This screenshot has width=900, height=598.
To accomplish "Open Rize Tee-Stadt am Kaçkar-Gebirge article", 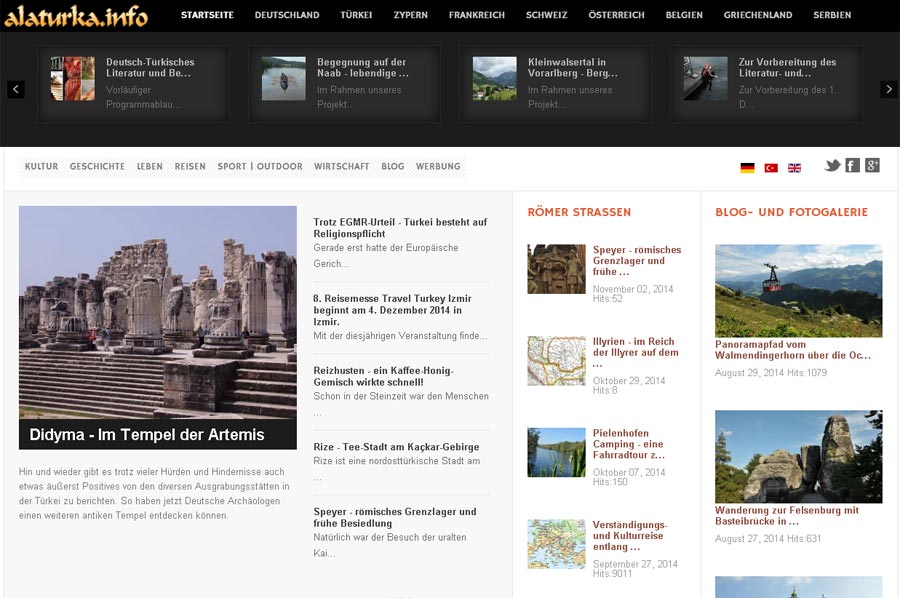I will click(396, 447).
